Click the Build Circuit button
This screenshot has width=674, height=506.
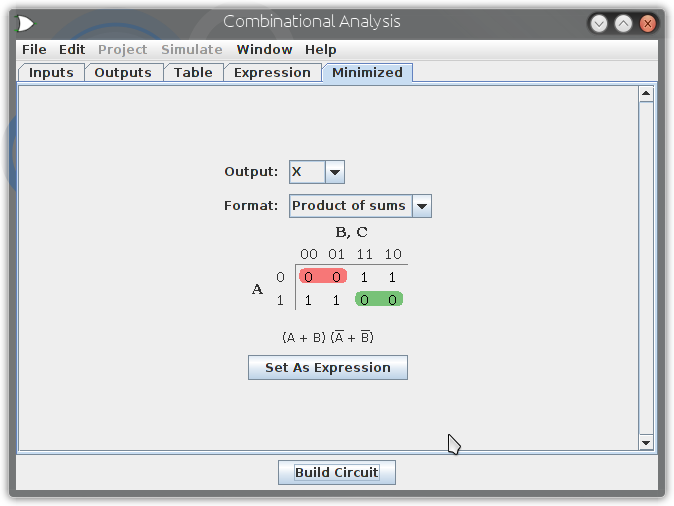tap(337, 472)
